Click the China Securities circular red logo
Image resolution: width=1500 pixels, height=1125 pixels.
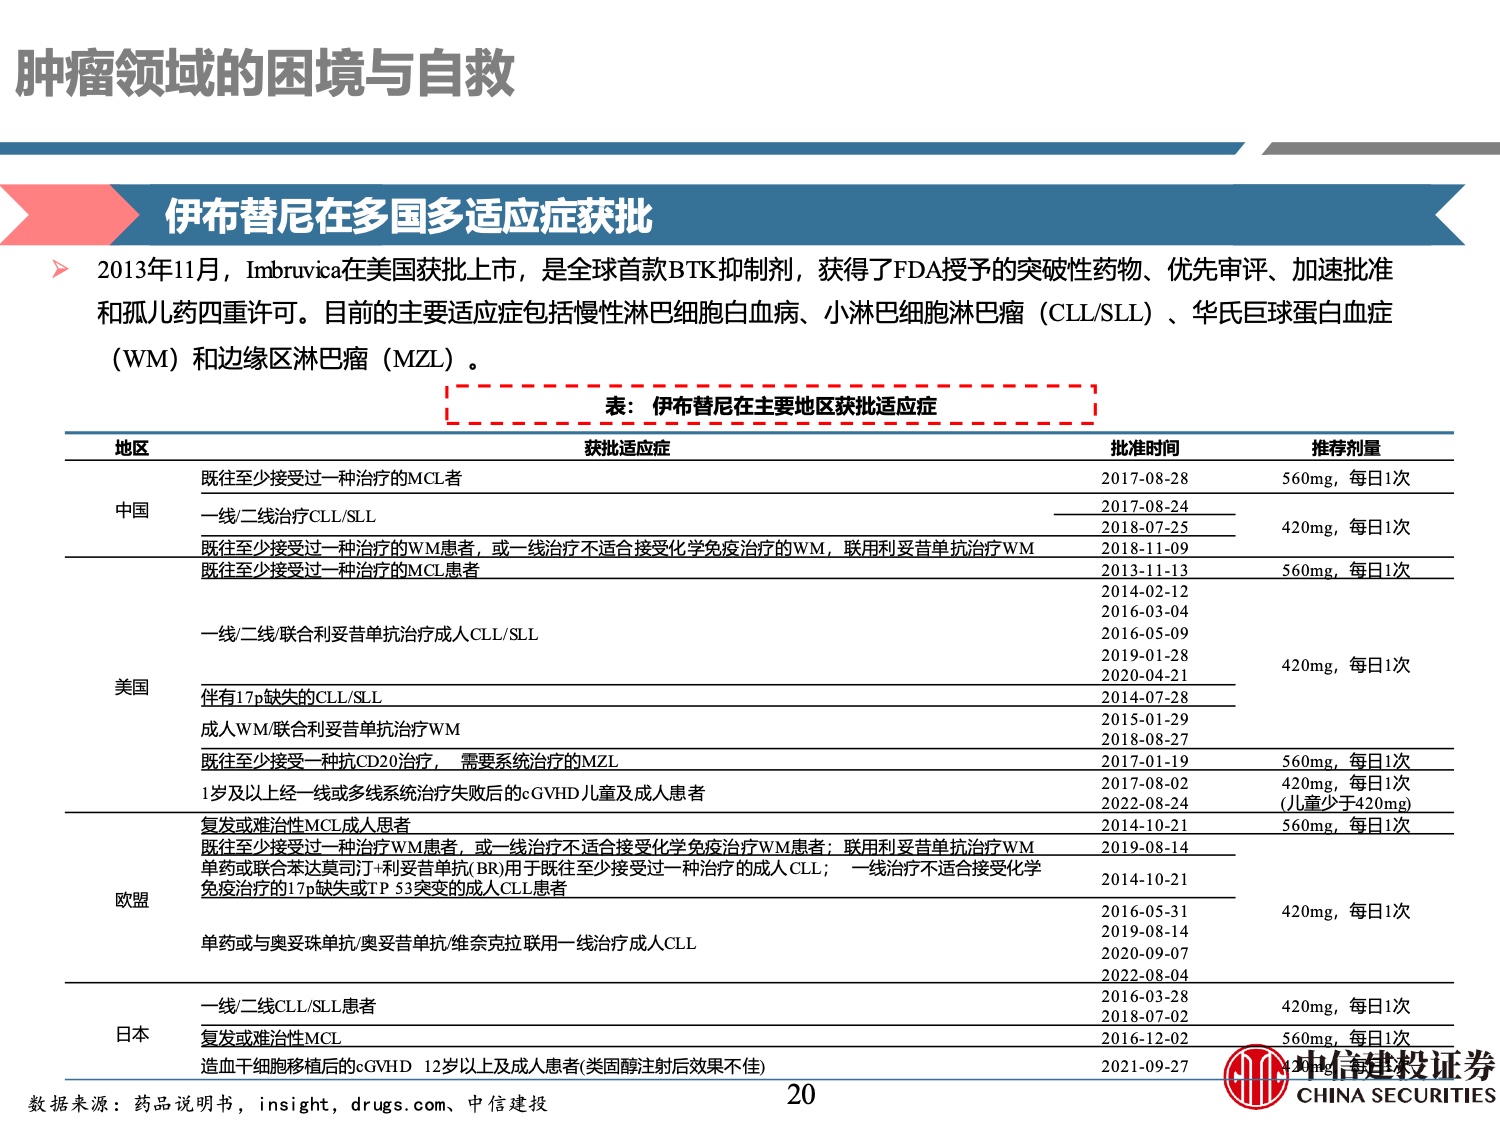click(x=1255, y=1077)
